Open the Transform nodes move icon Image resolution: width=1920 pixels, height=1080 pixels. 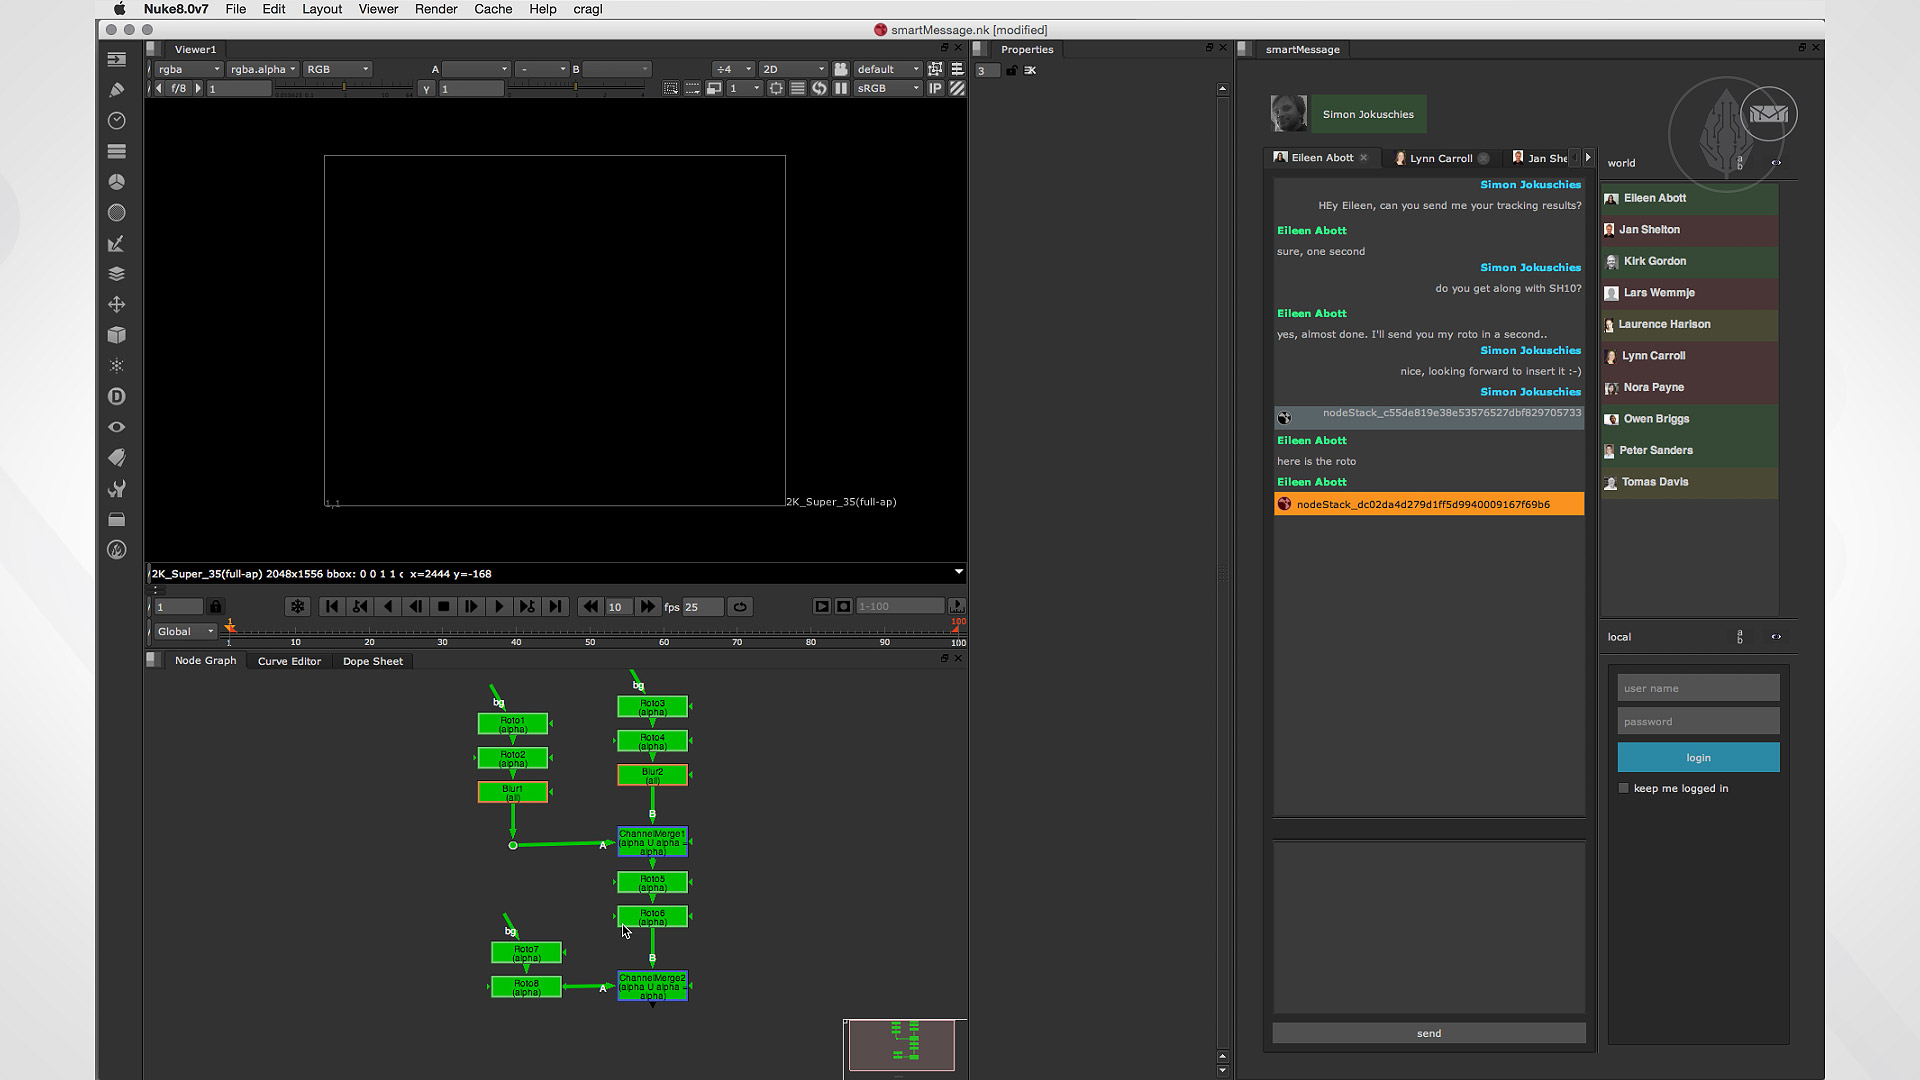coord(116,305)
